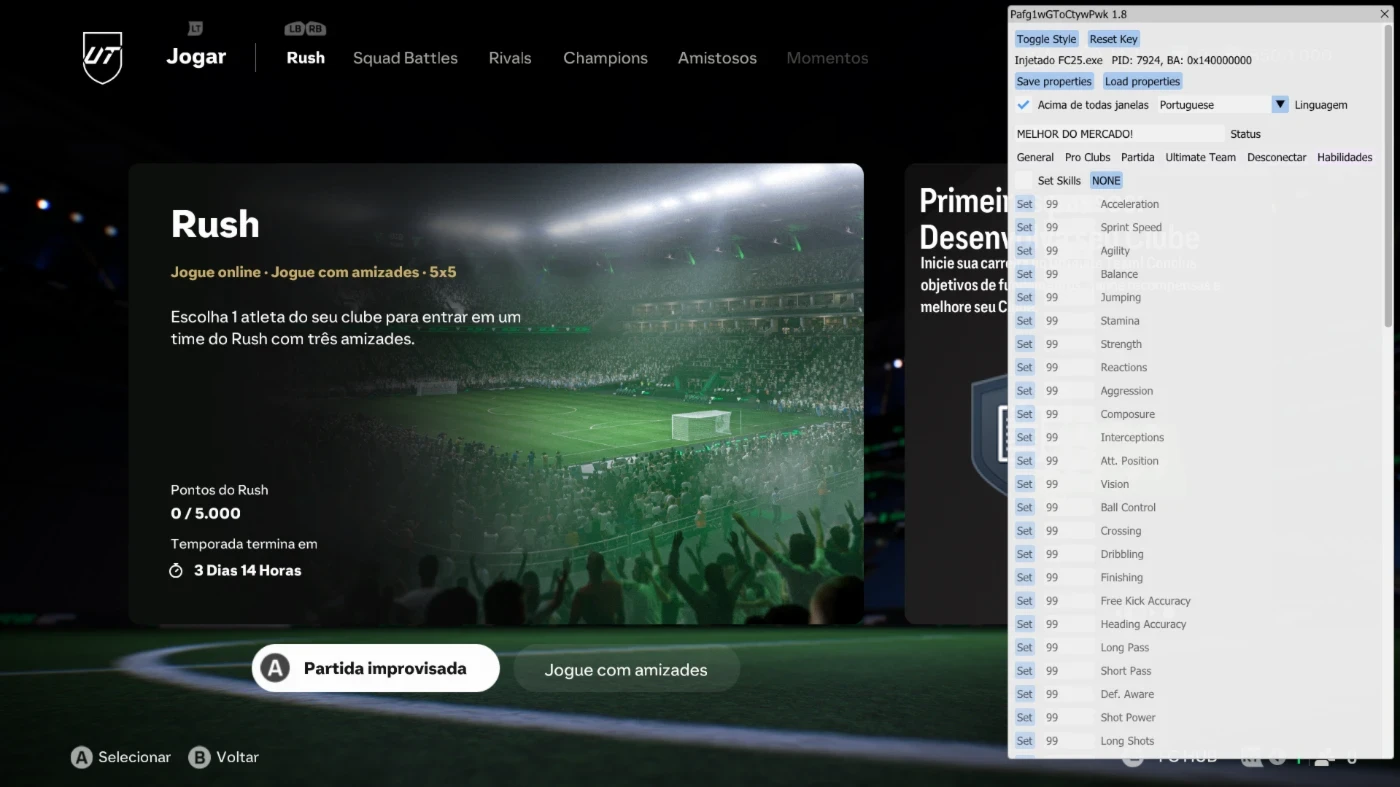The height and width of the screenshot is (787, 1400).
Task: Toggle the Acima de todas janelas checkbox
Action: tap(1023, 105)
